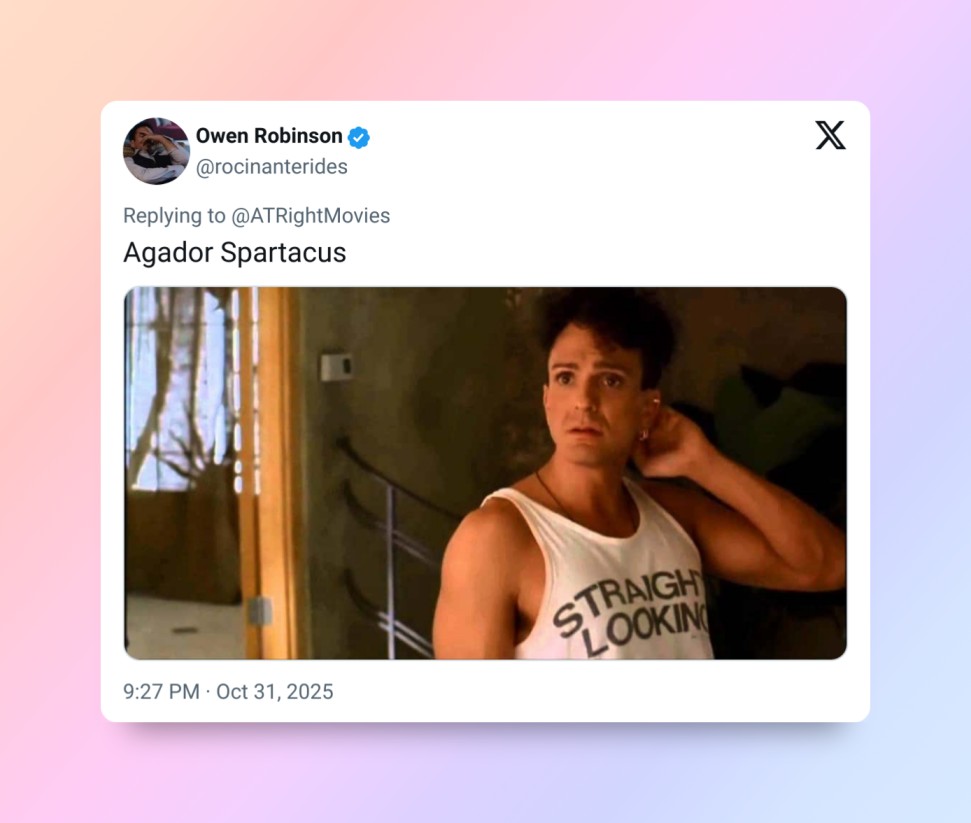
Task: Click the Oct 31, 2025 date
Action: tap(274, 691)
